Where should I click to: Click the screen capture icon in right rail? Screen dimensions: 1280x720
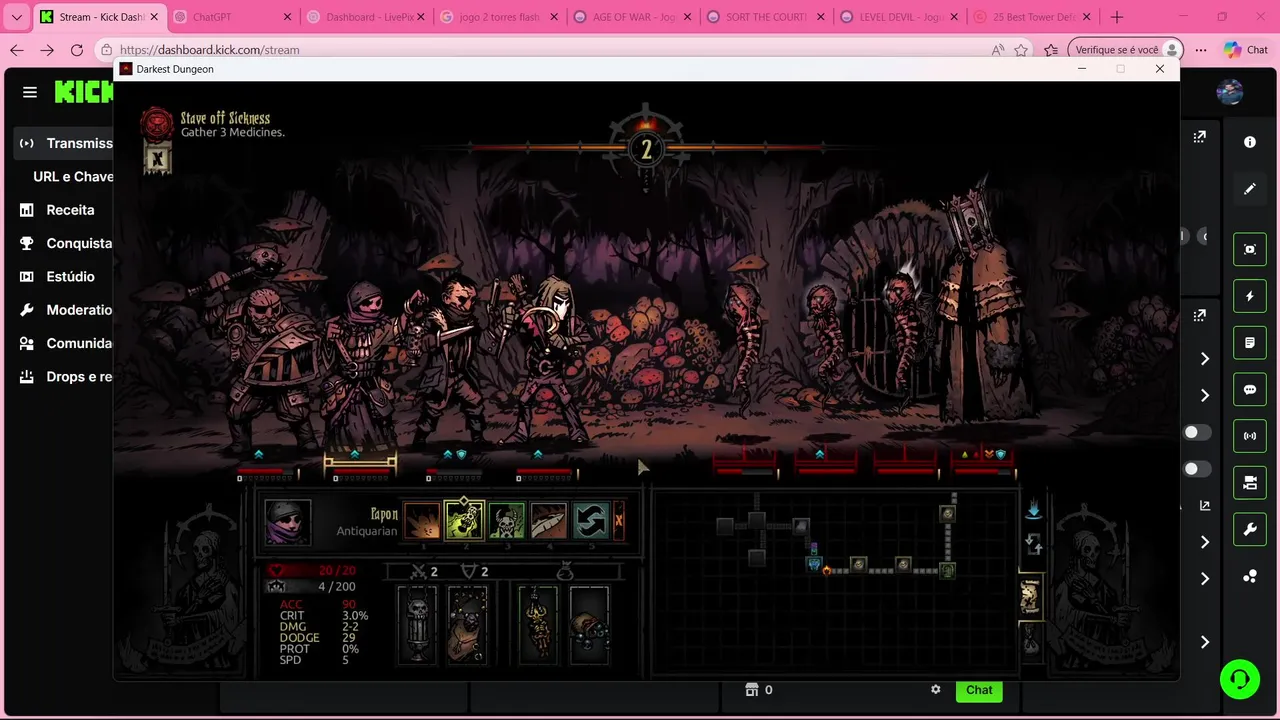[x=1250, y=250]
